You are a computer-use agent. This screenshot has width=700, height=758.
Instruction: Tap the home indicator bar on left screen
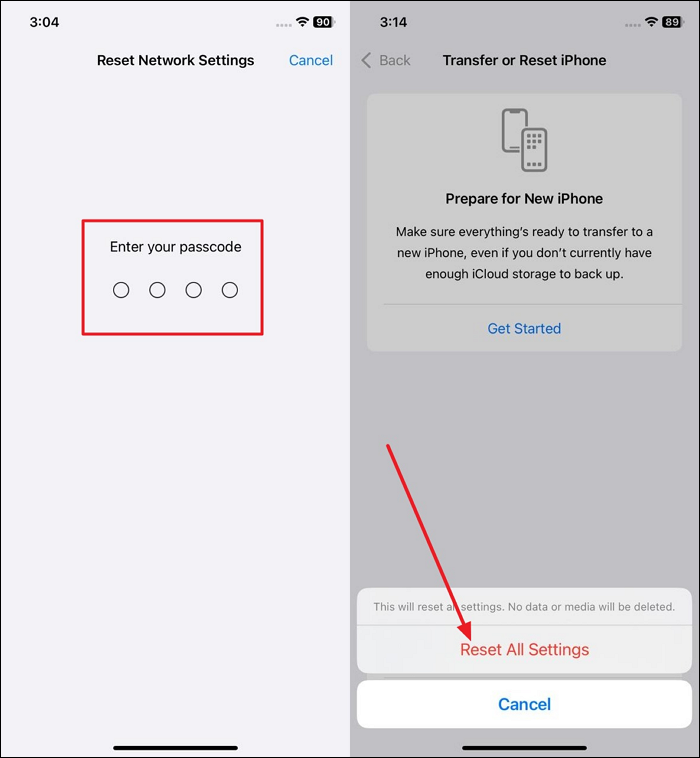point(175,748)
